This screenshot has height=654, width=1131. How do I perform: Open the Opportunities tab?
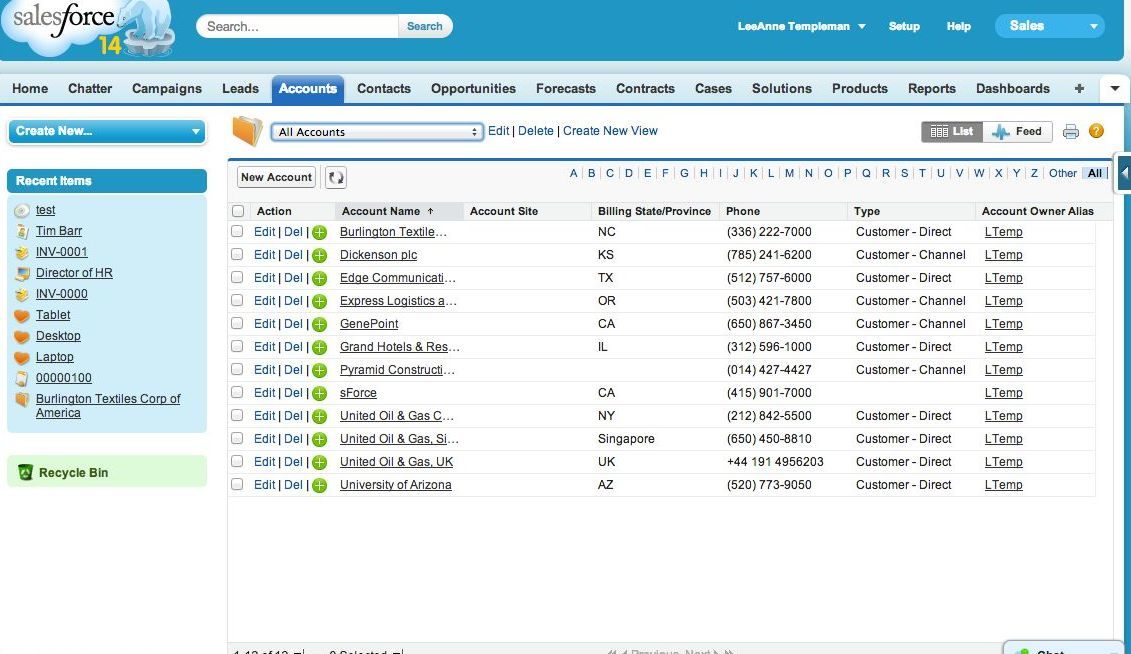click(x=473, y=89)
